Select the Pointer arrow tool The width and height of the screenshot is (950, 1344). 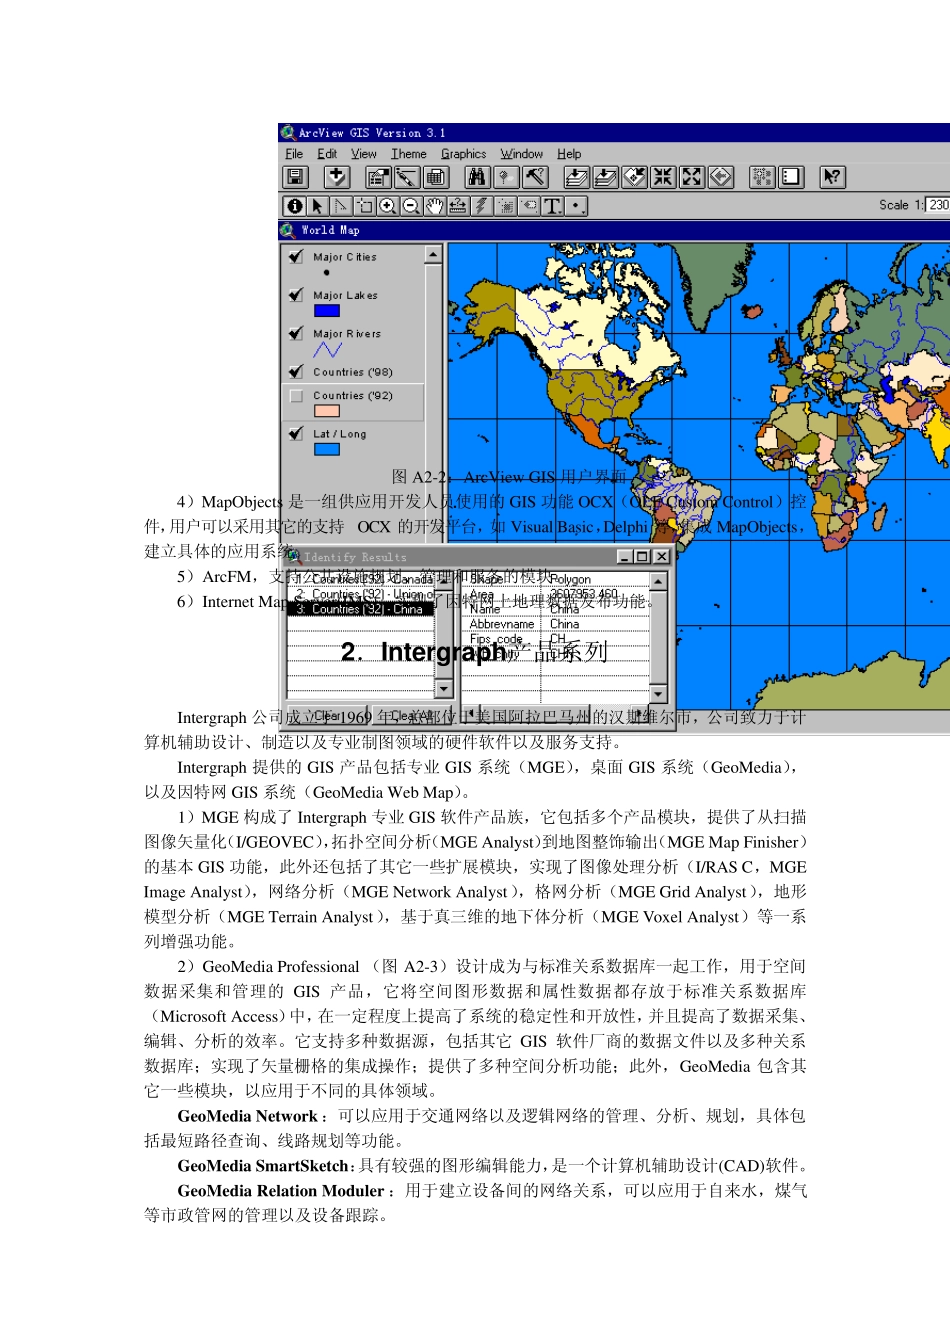pyautogui.click(x=317, y=206)
